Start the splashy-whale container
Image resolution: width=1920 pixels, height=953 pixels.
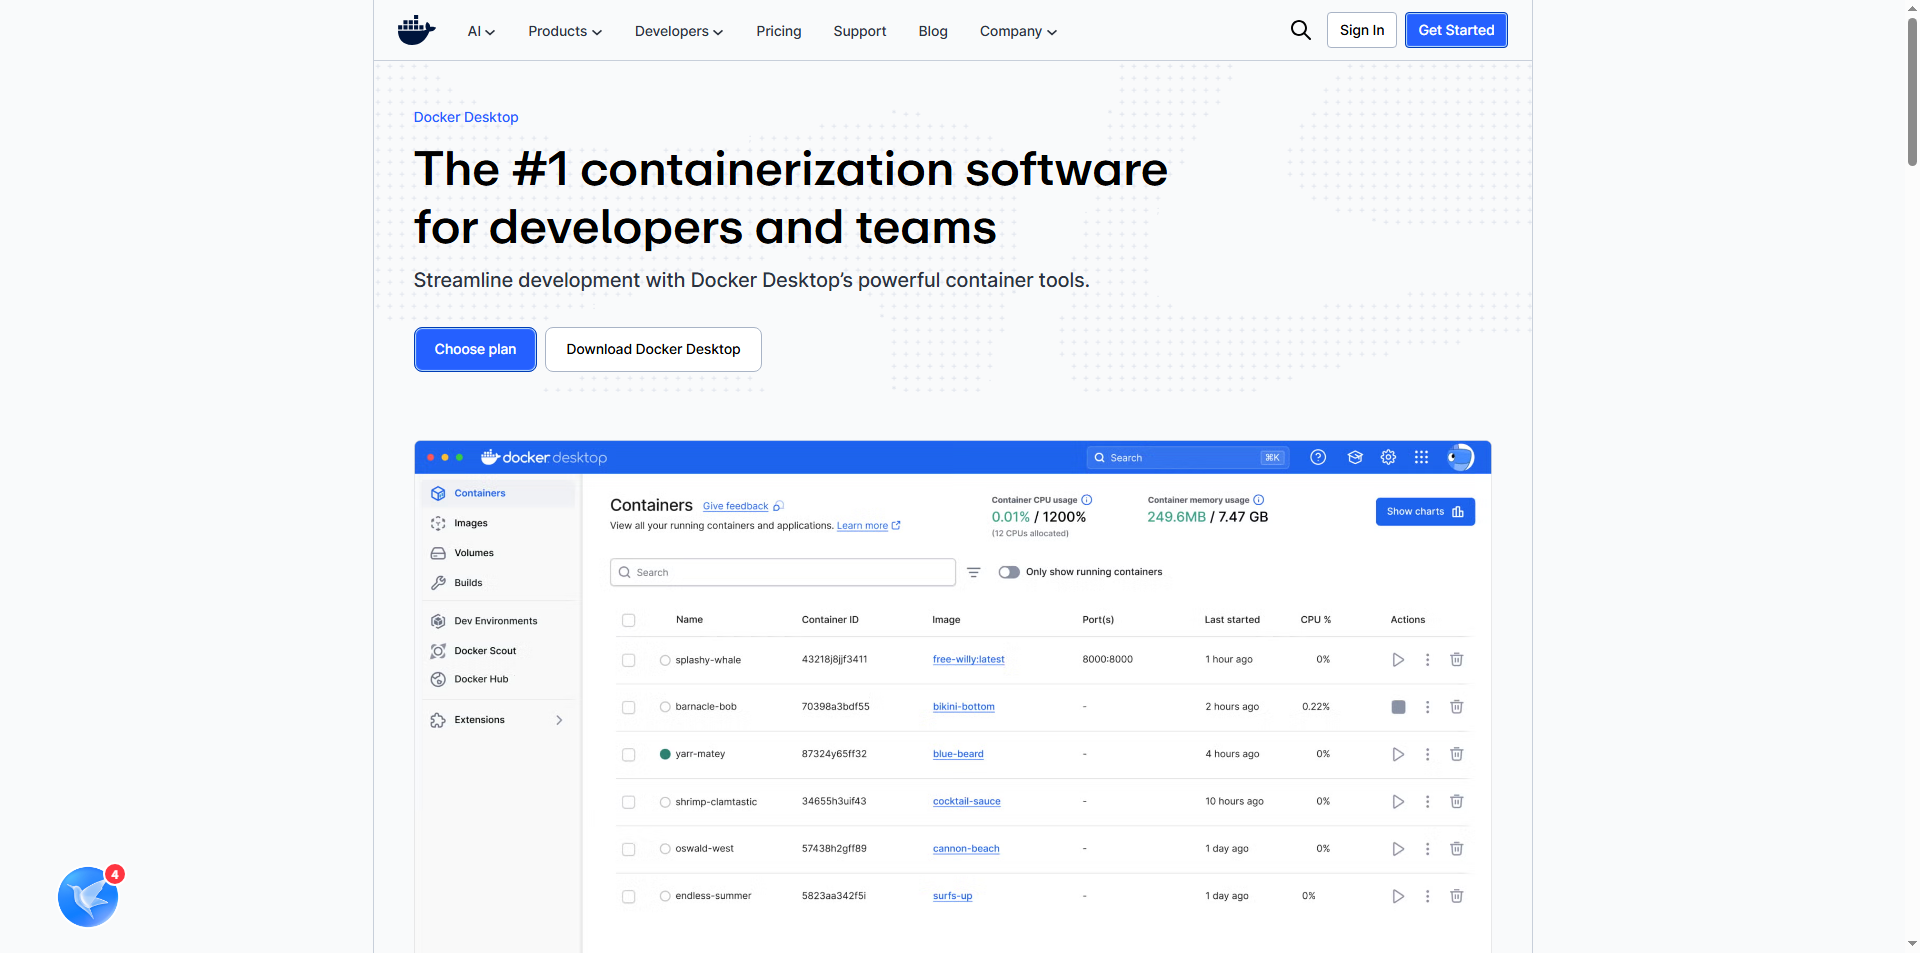click(1398, 660)
